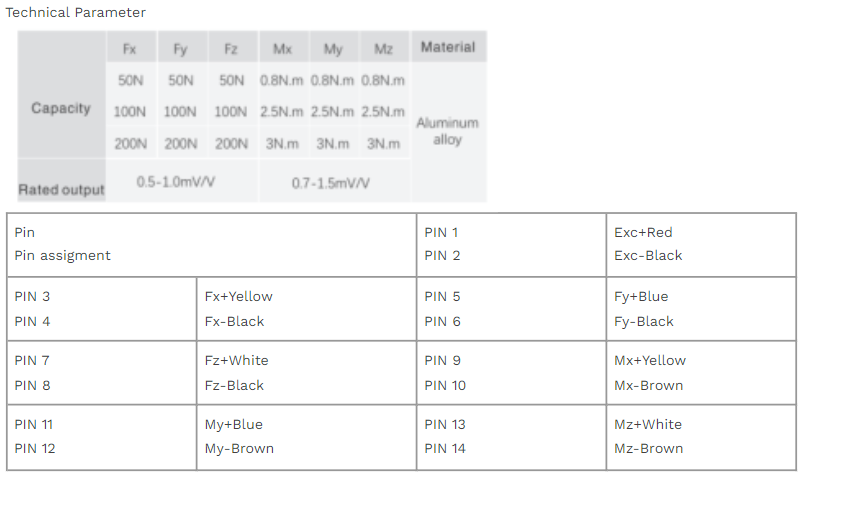The height and width of the screenshot is (523, 846).
Task: Select the PIN 6 text
Action: click(x=442, y=322)
